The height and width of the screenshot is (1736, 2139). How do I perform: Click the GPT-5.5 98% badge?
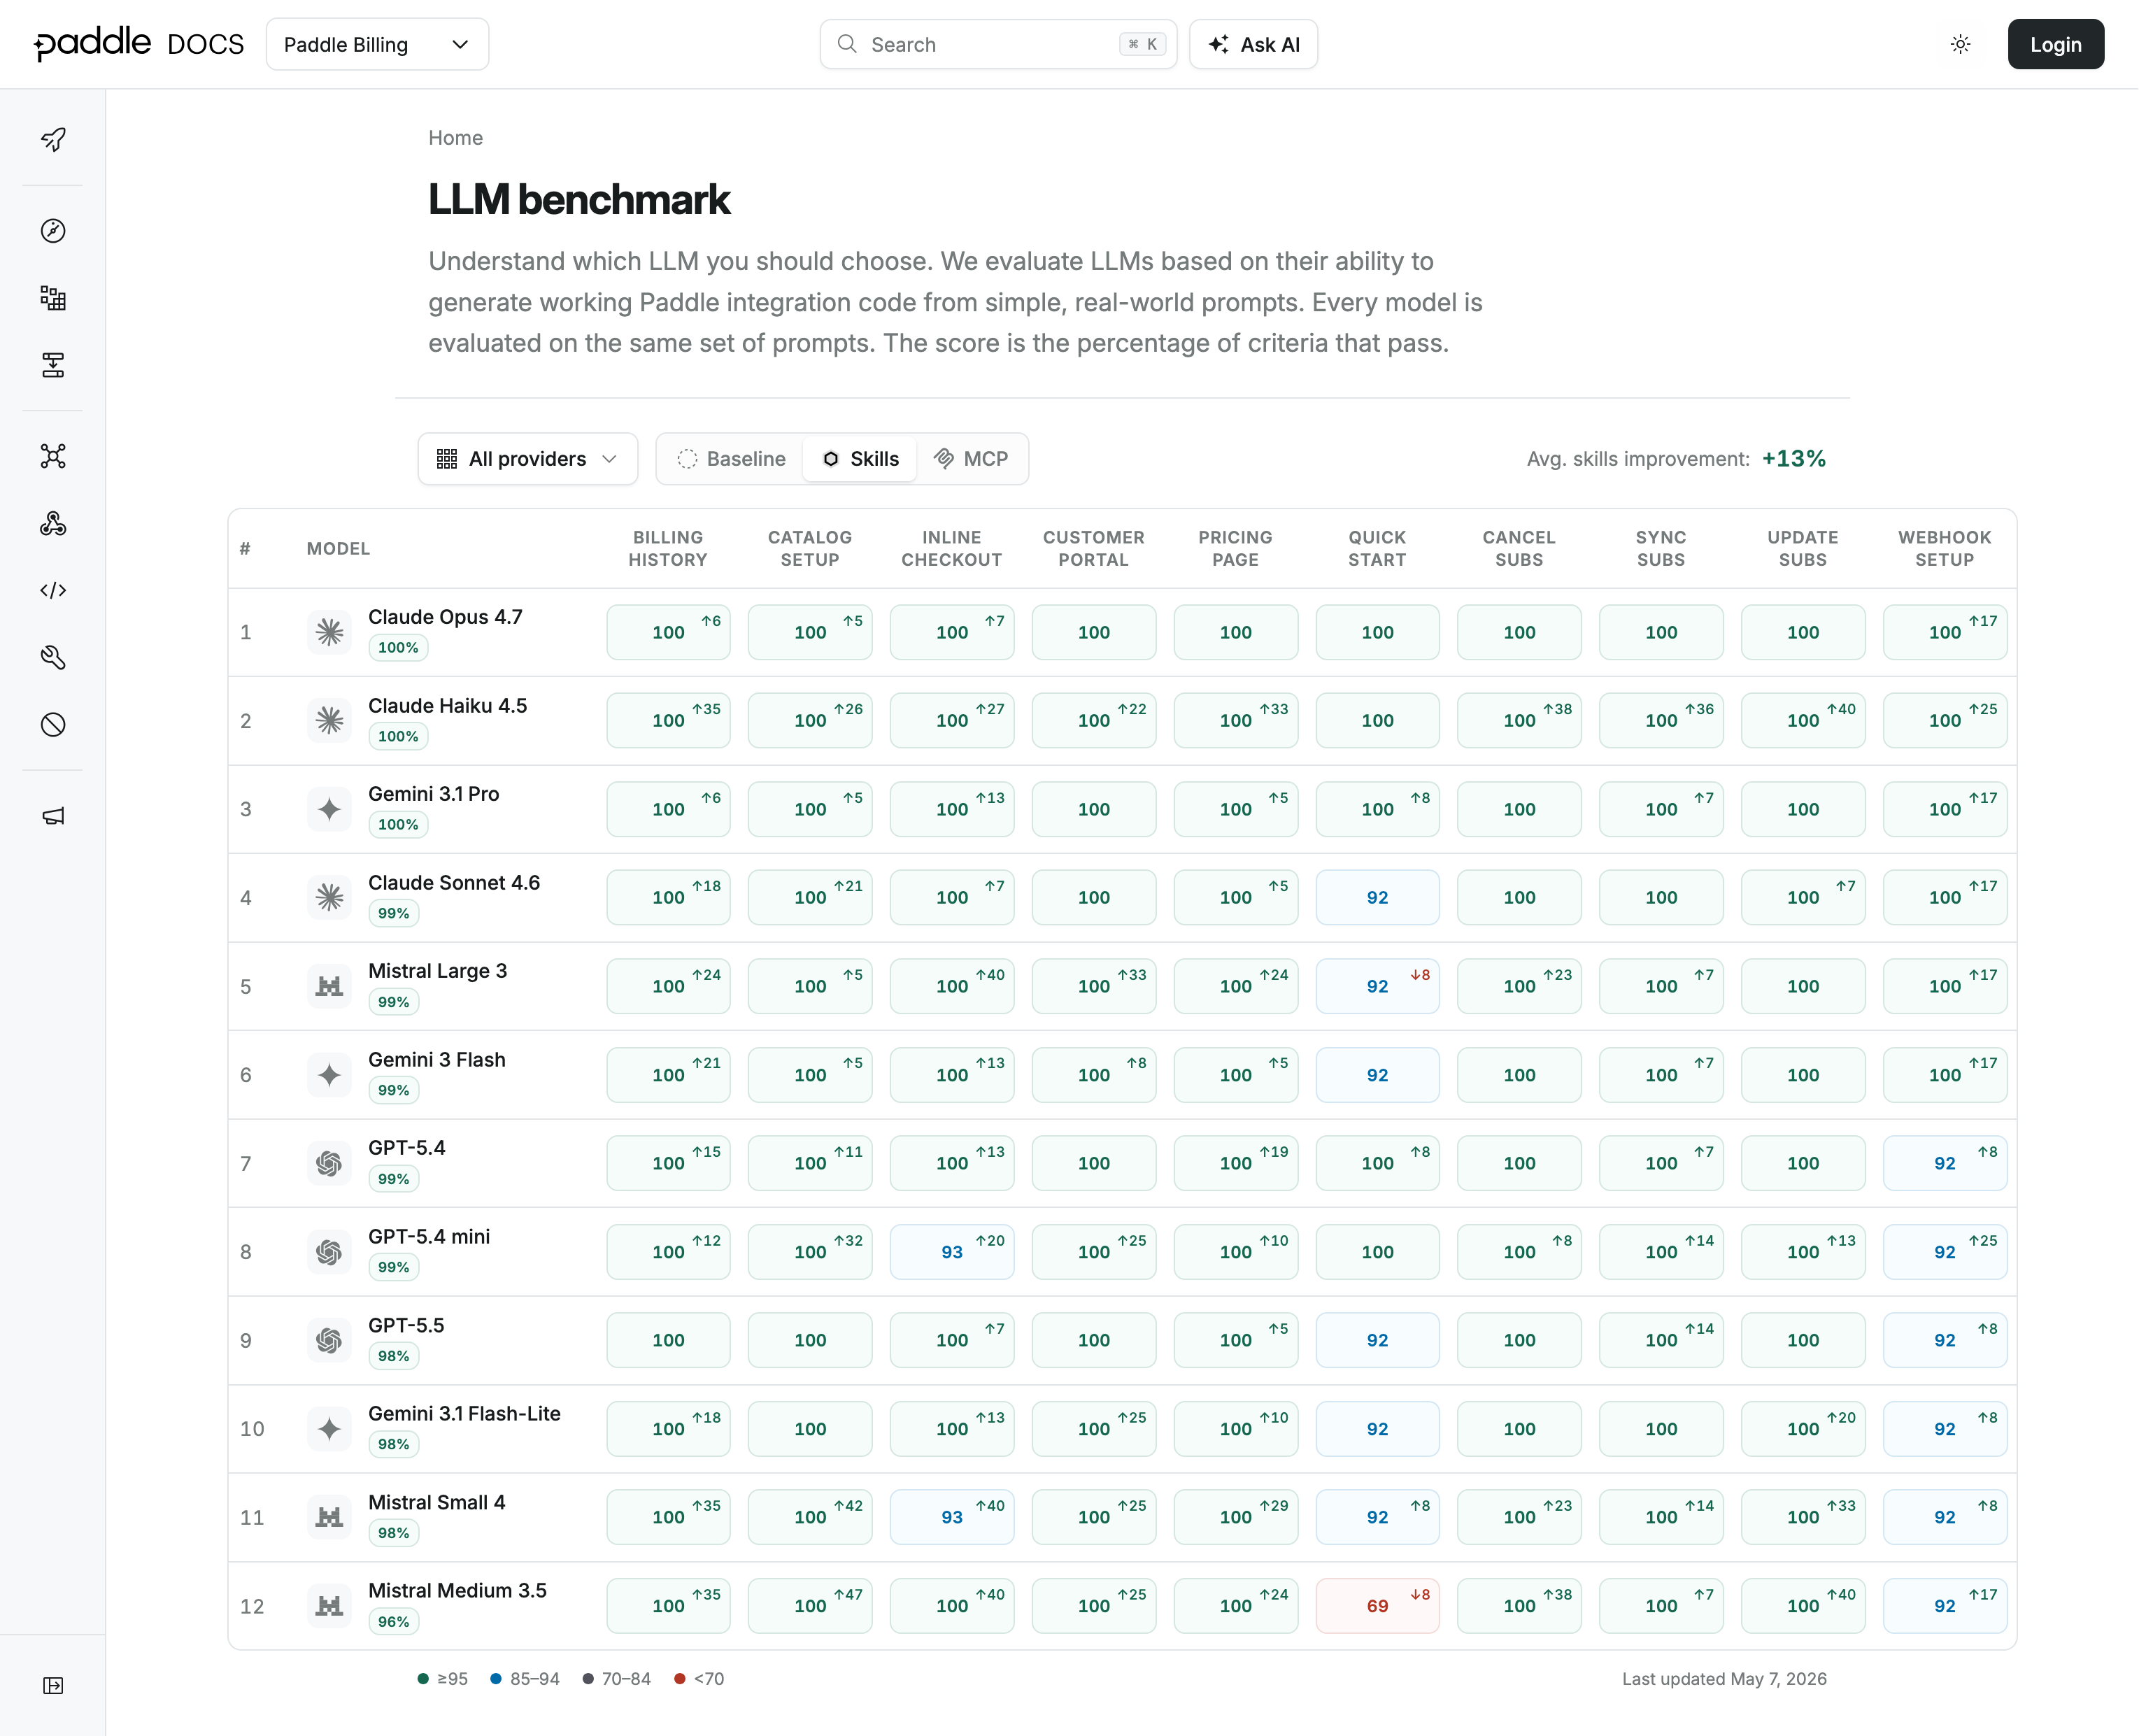pos(393,1355)
